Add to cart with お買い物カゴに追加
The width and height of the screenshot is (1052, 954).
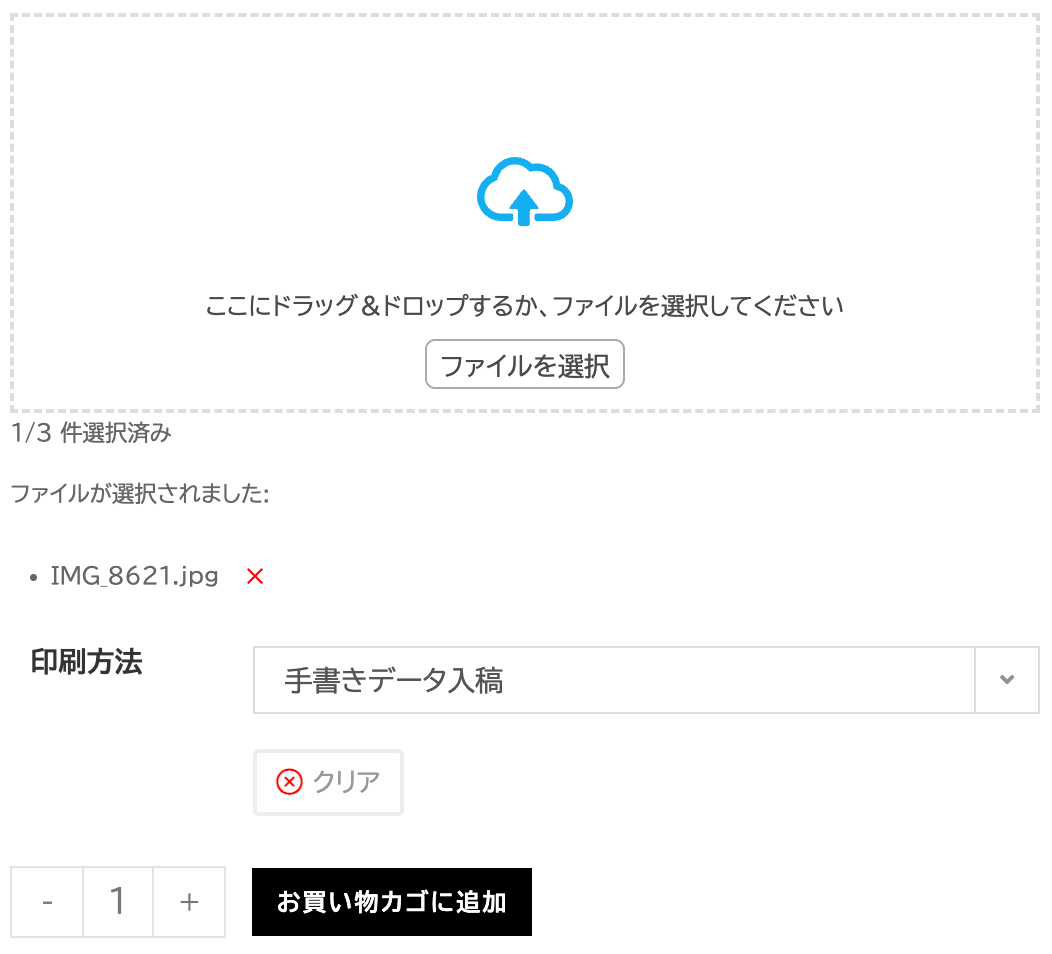[x=392, y=902]
